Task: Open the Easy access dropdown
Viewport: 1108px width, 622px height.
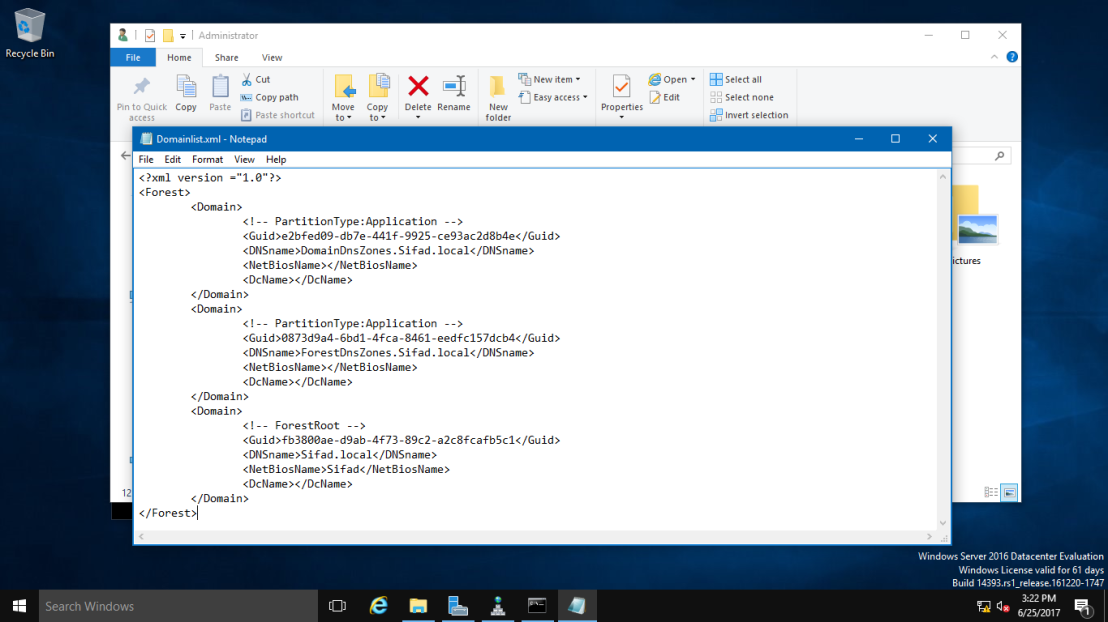Action: pyautogui.click(x=553, y=98)
